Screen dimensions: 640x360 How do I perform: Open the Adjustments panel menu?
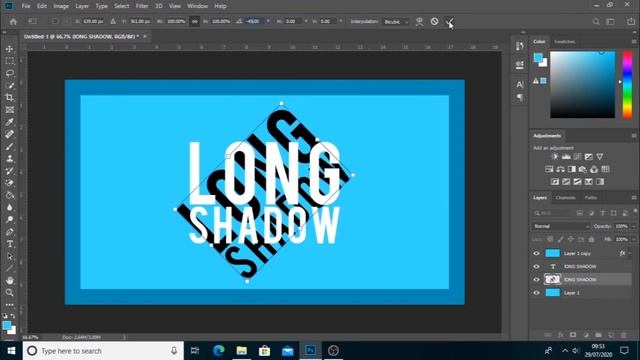(x=634, y=136)
